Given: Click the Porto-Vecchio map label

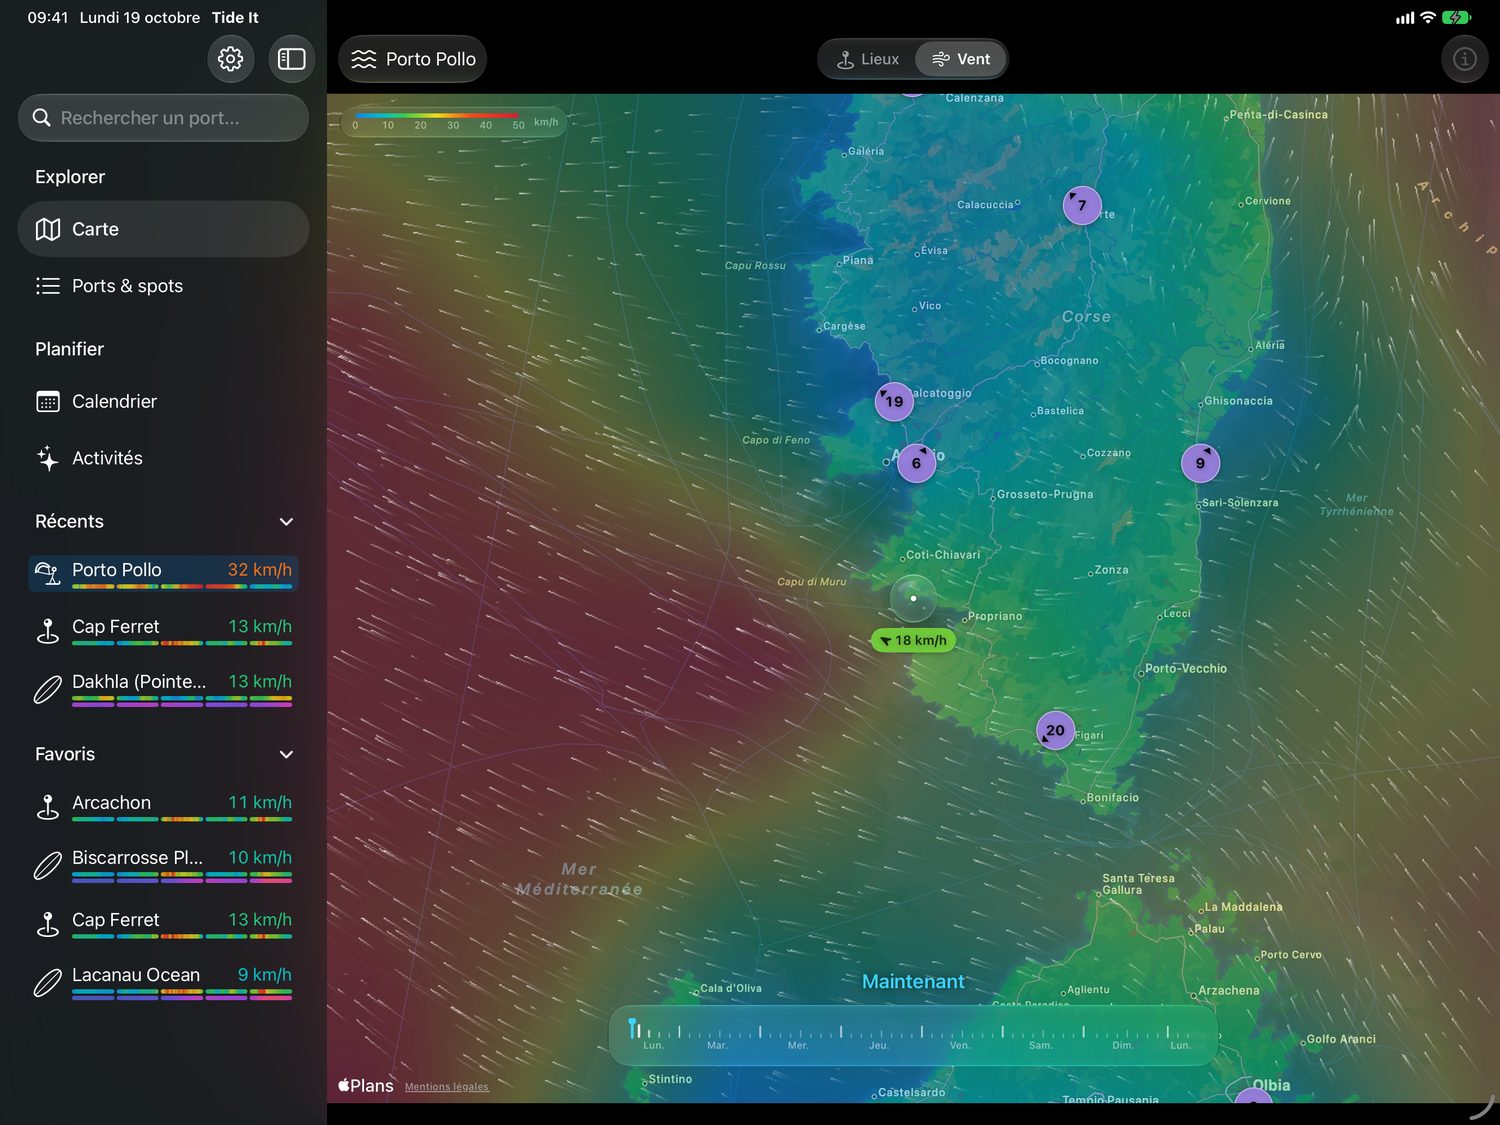Looking at the screenshot, I should click(x=1186, y=669).
